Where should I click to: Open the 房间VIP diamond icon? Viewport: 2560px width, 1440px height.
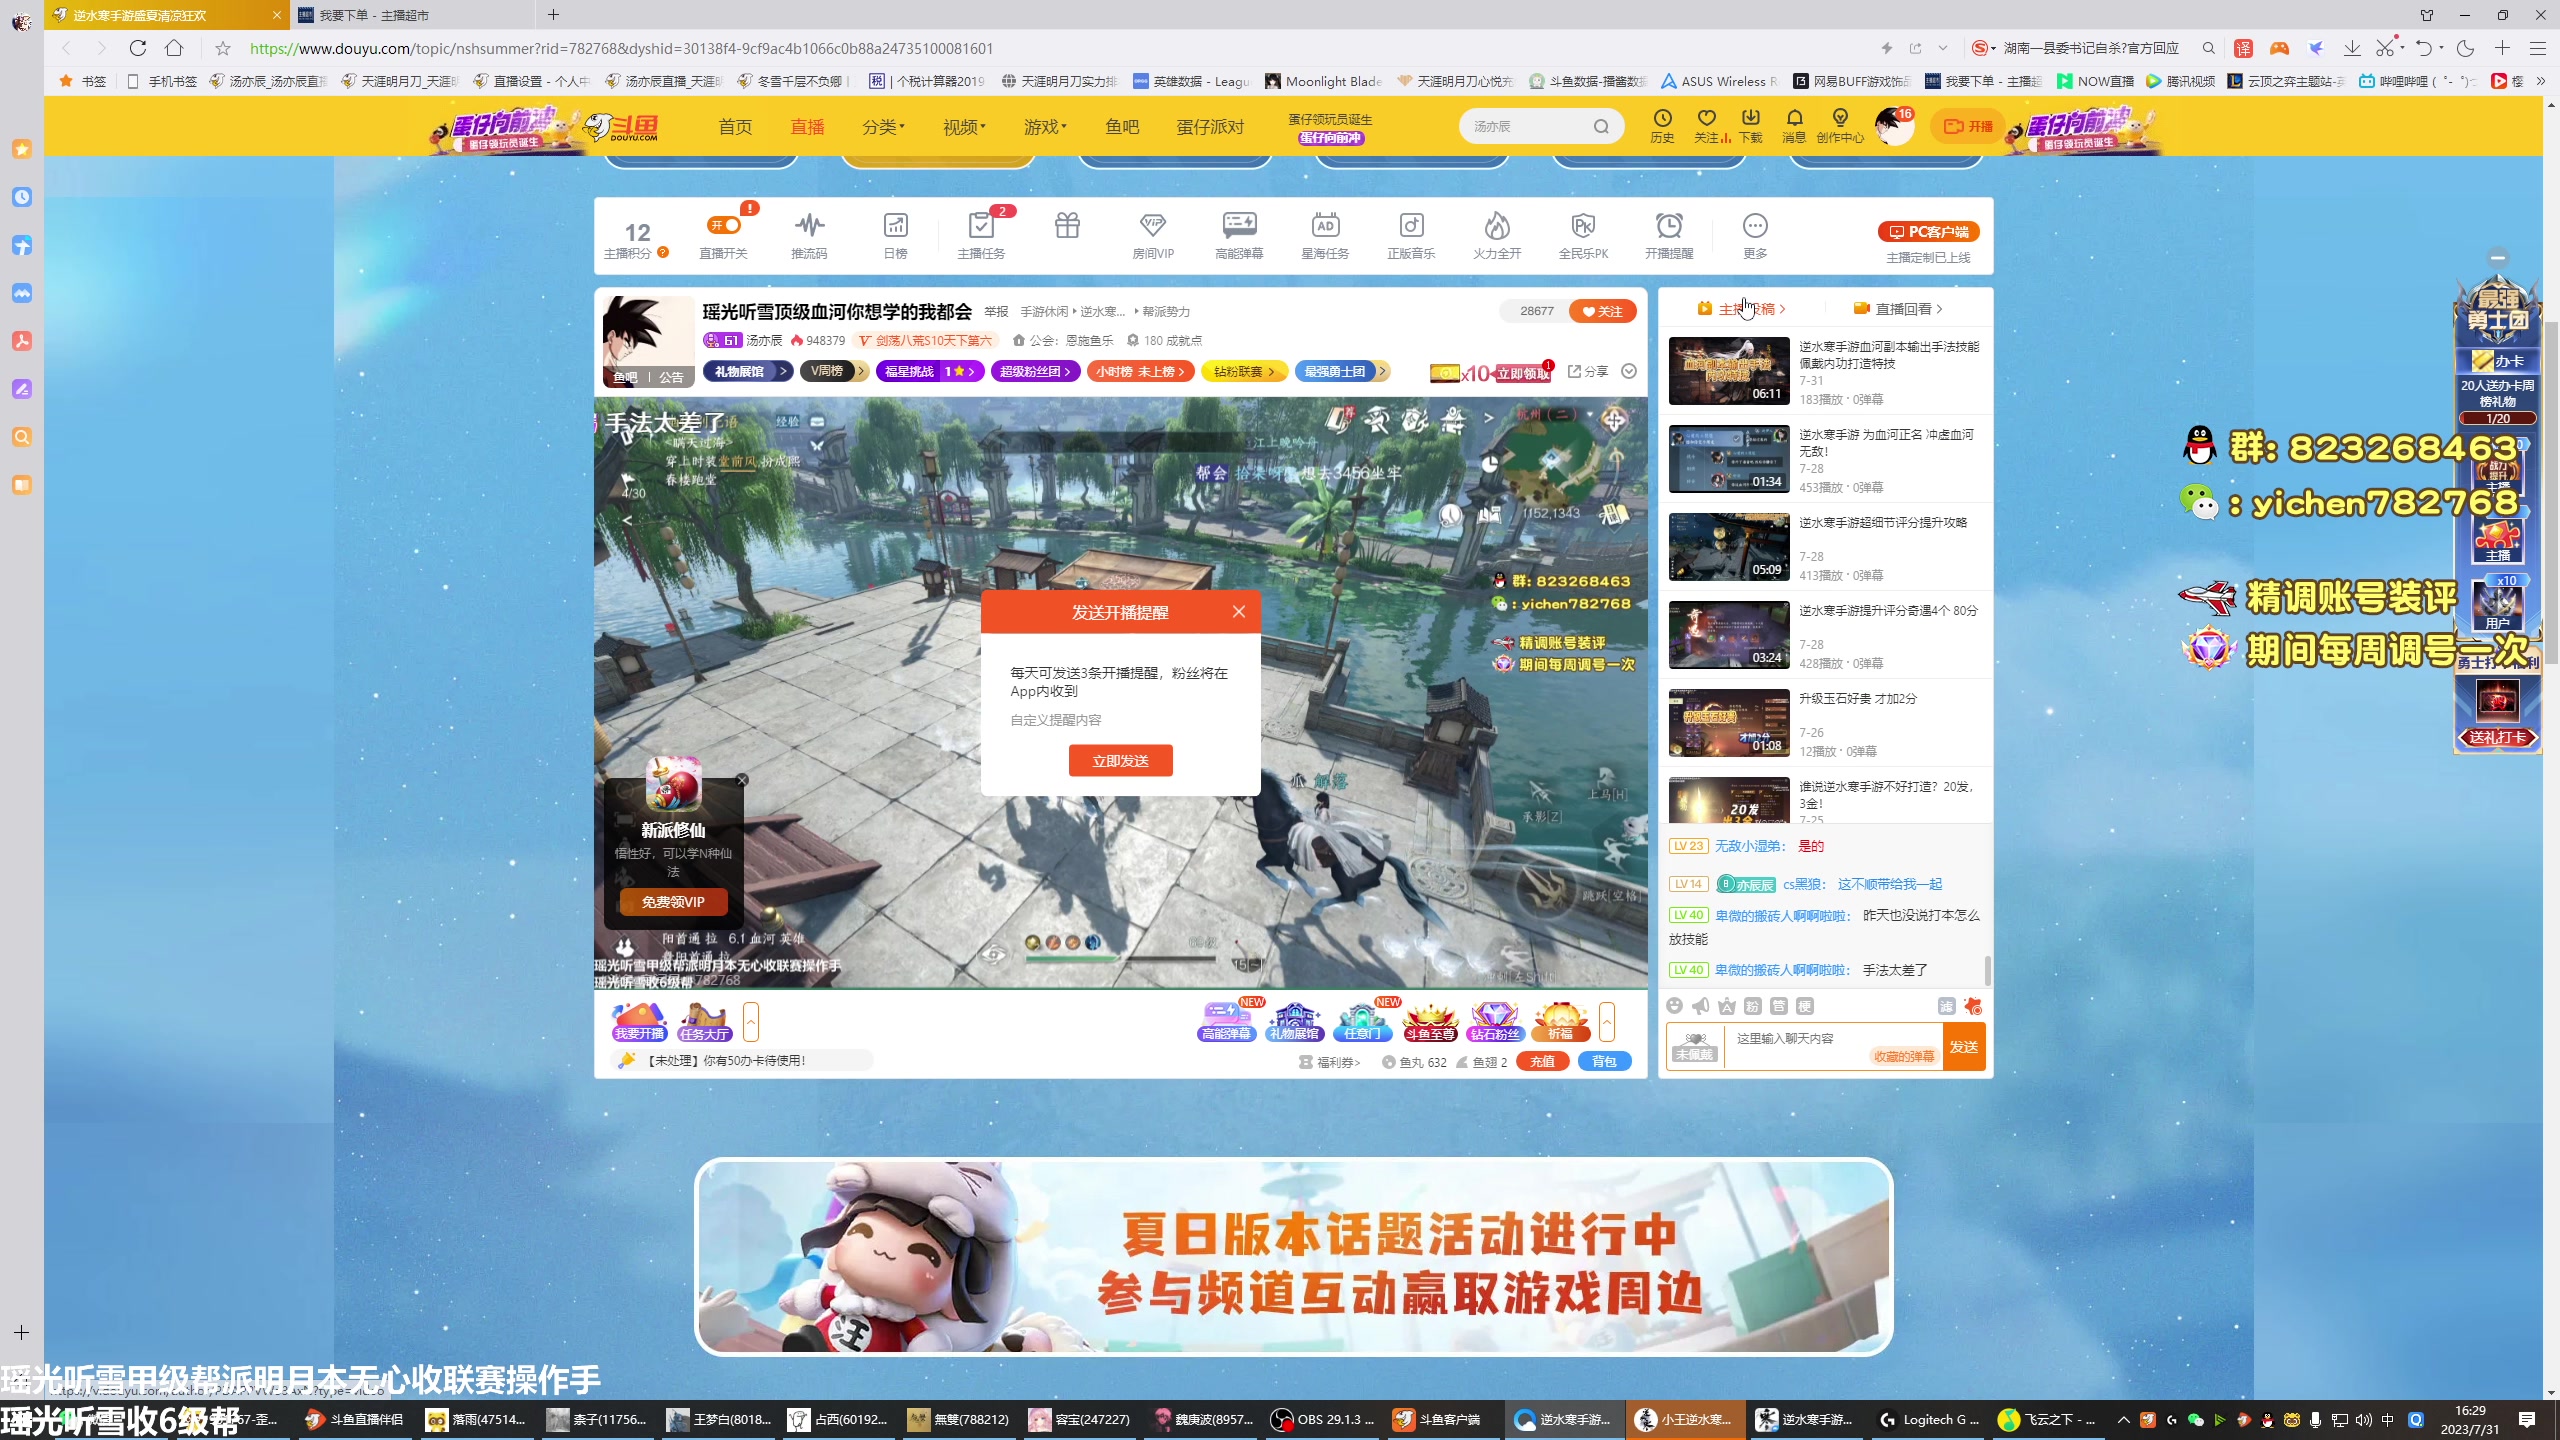(x=1153, y=226)
